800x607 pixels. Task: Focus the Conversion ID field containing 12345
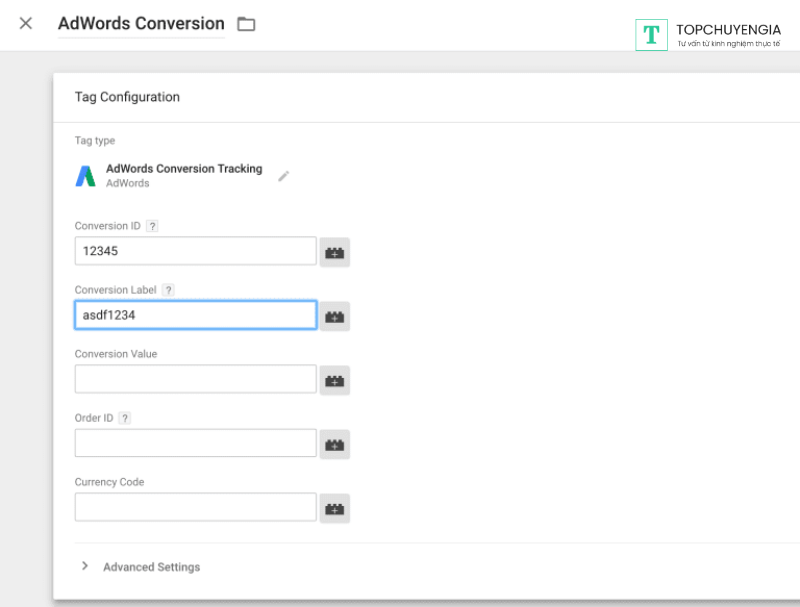tap(195, 251)
